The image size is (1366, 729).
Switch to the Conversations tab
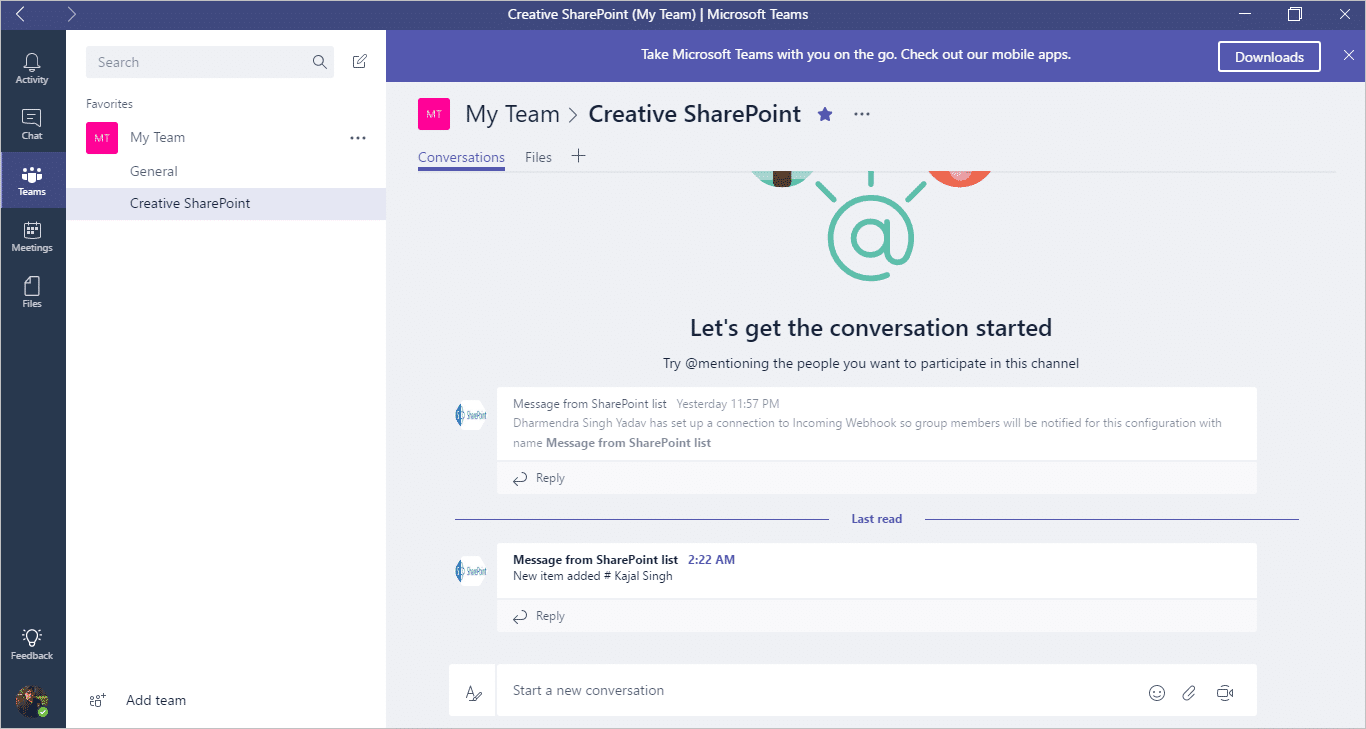click(x=461, y=157)
